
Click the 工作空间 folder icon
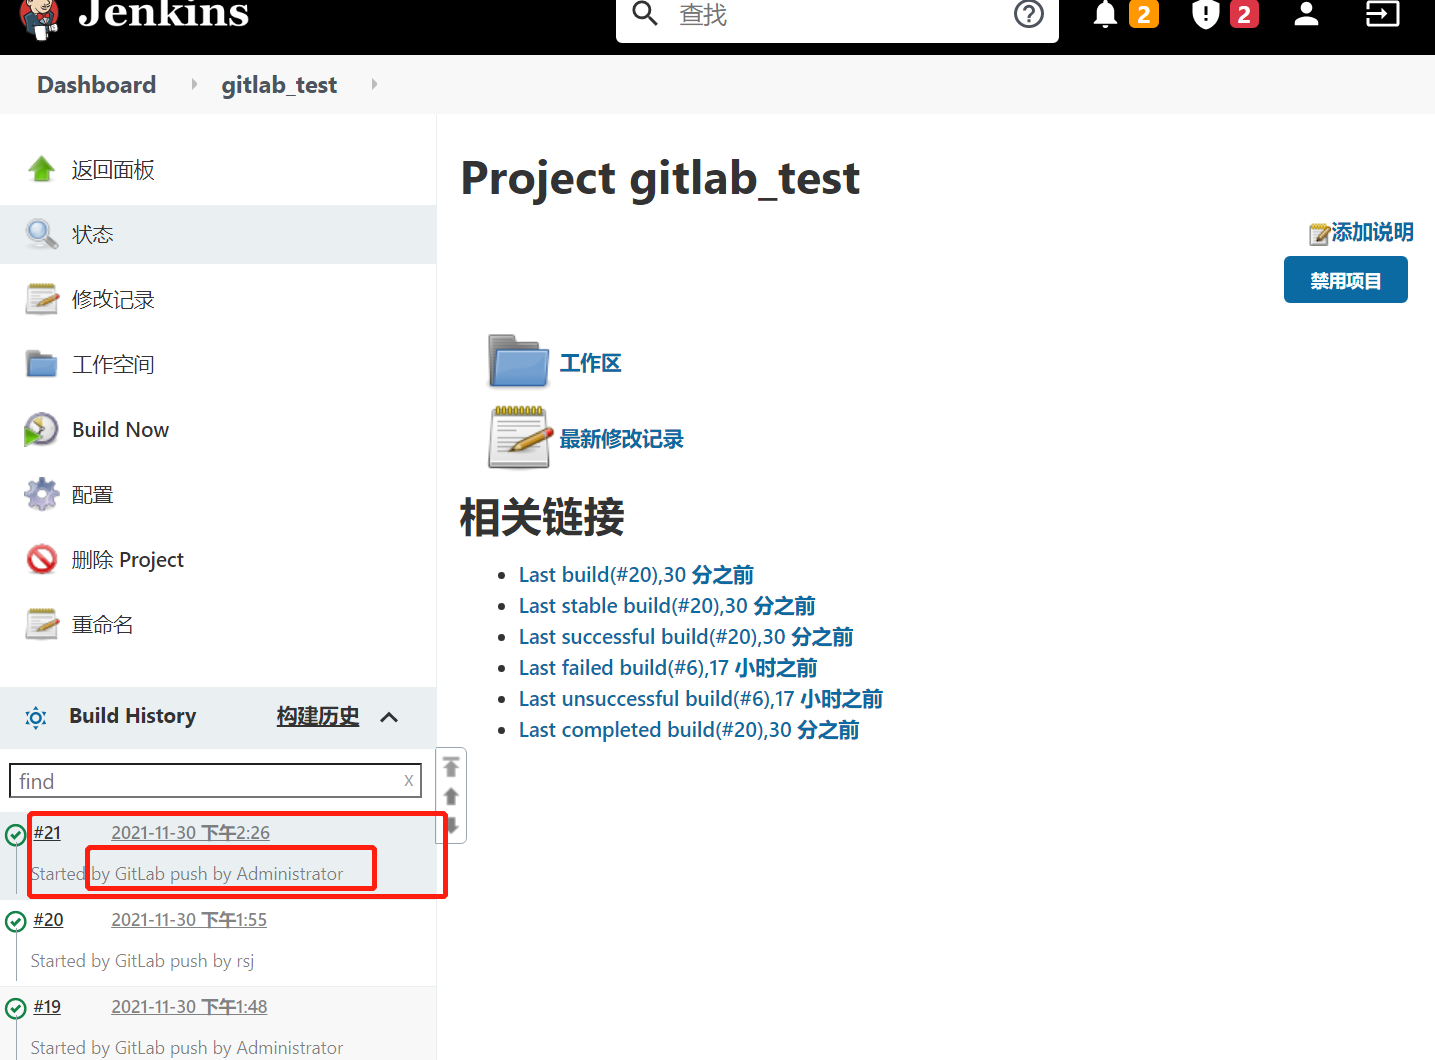[41, 364]
